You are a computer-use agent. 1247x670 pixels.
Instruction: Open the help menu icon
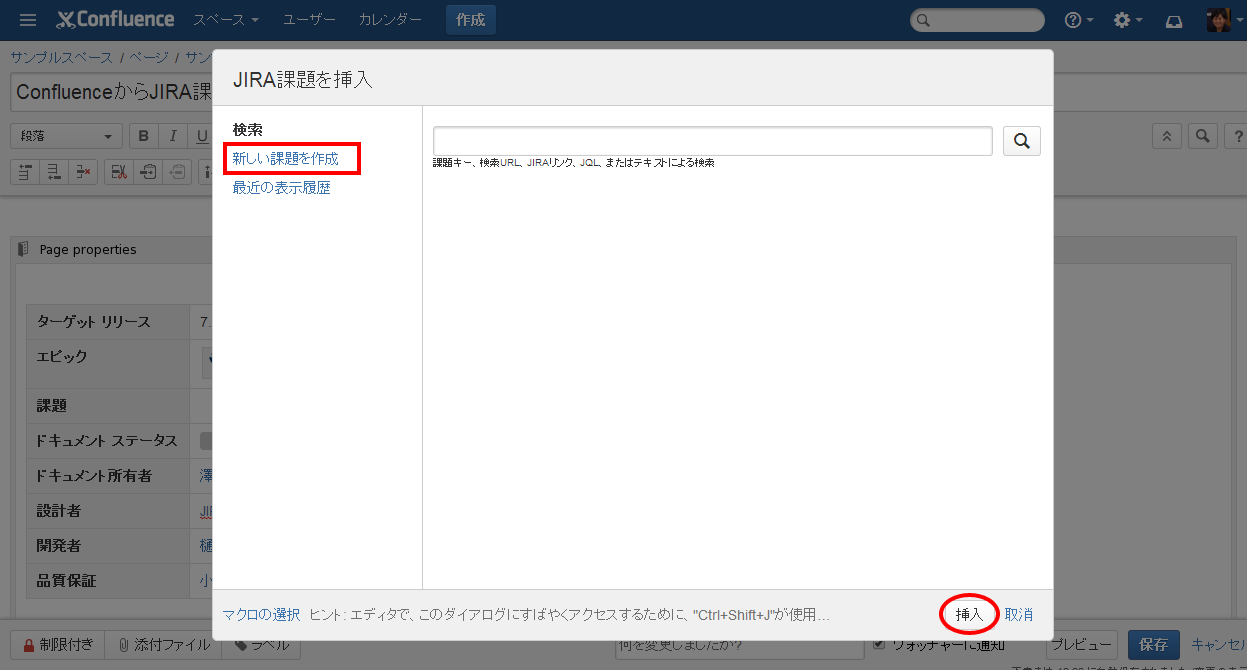[1078, 20]
